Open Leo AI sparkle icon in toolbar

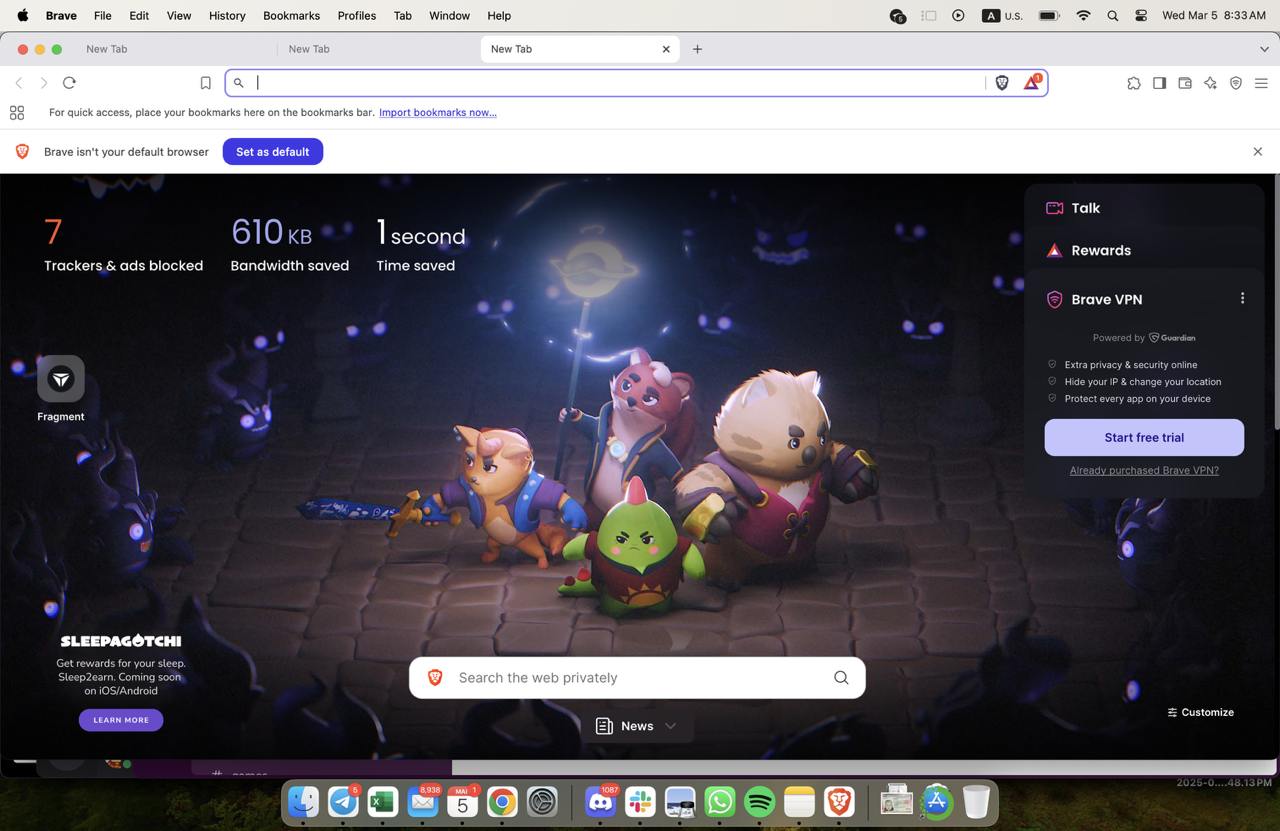pos(1210,83)
